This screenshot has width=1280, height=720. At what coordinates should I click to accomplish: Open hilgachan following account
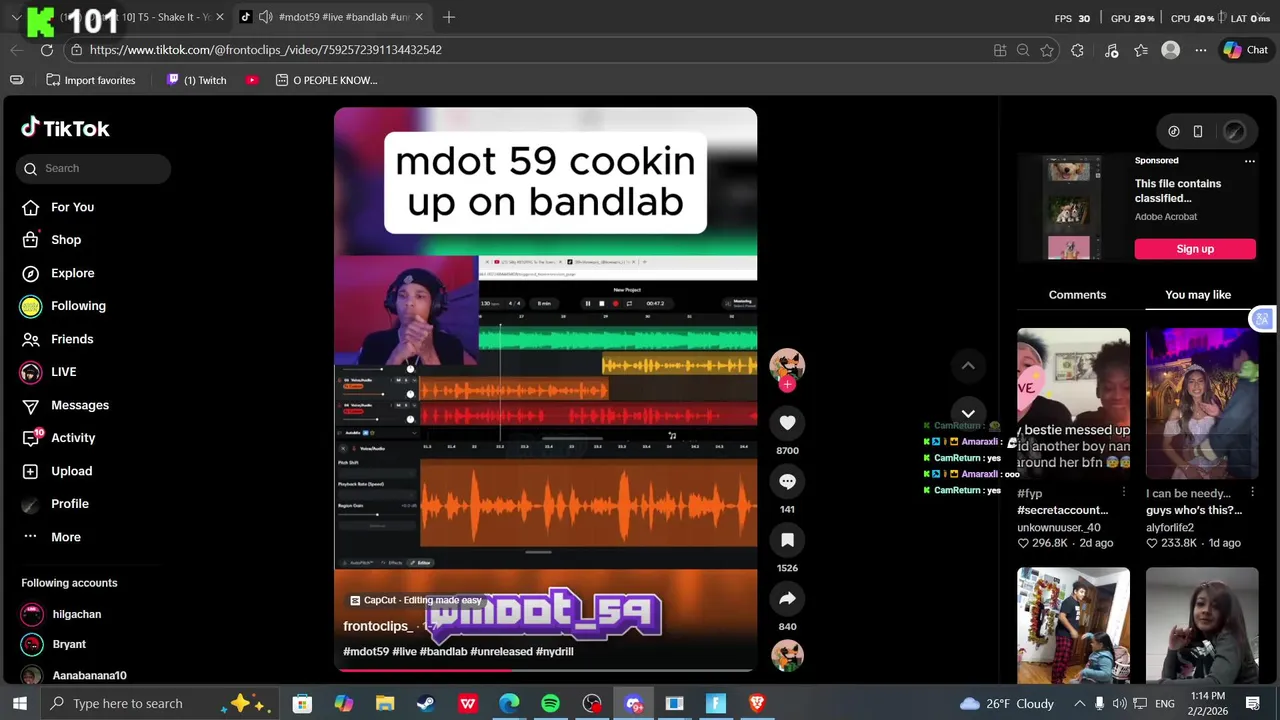61,614
